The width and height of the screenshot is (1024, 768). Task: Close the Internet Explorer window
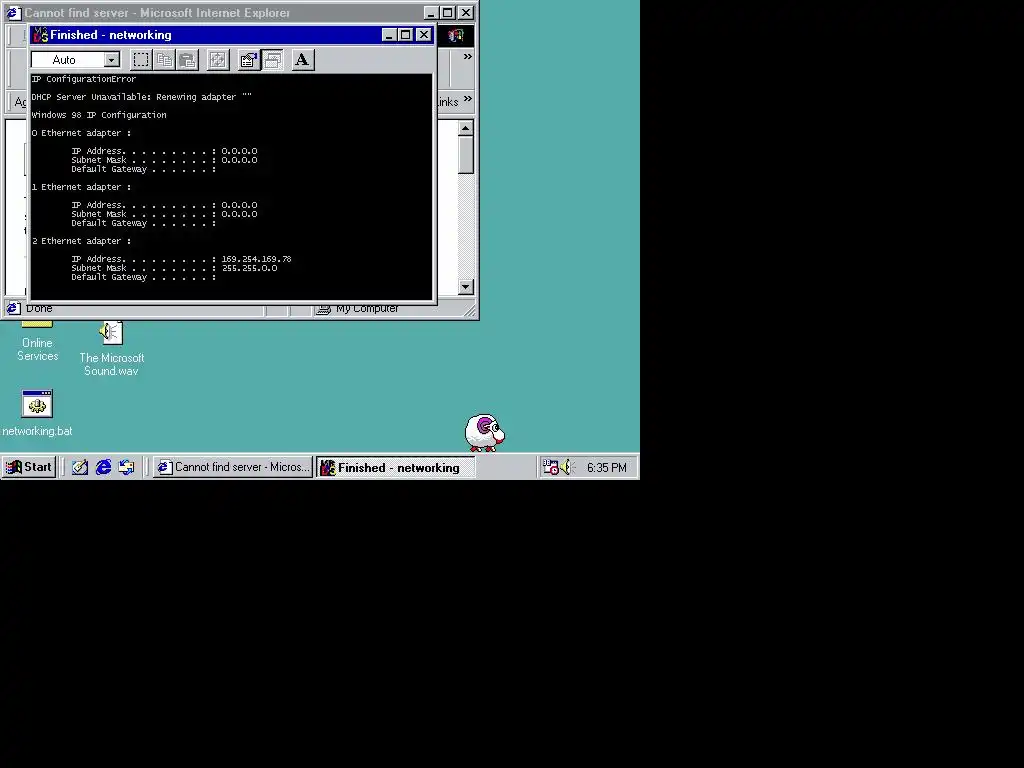tap(466, 12)
